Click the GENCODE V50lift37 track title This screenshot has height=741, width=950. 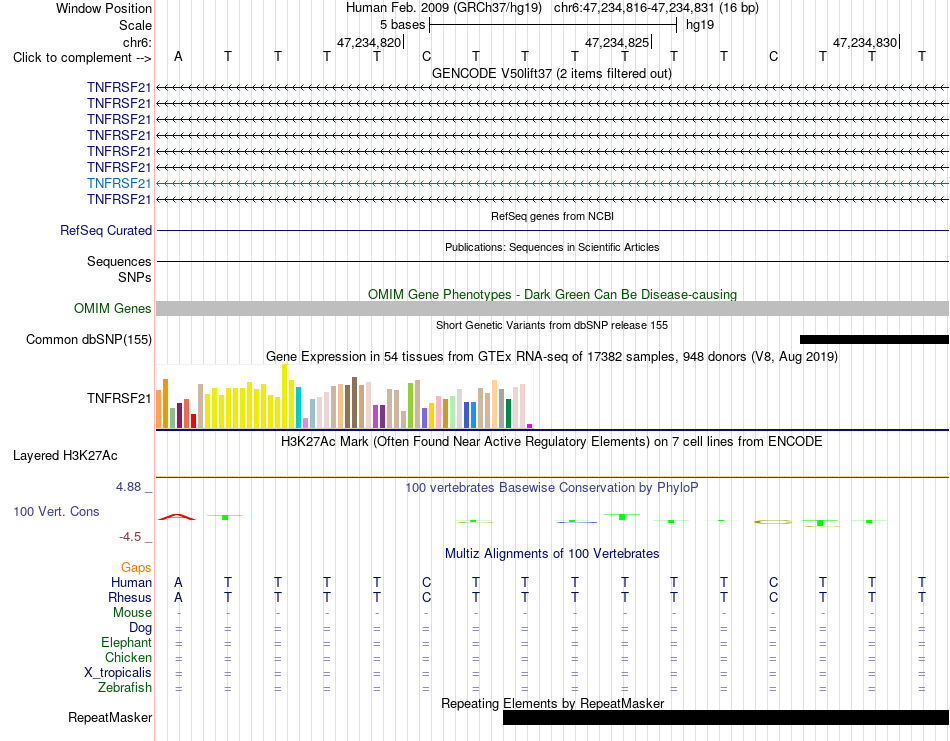[x=552, y=73]
